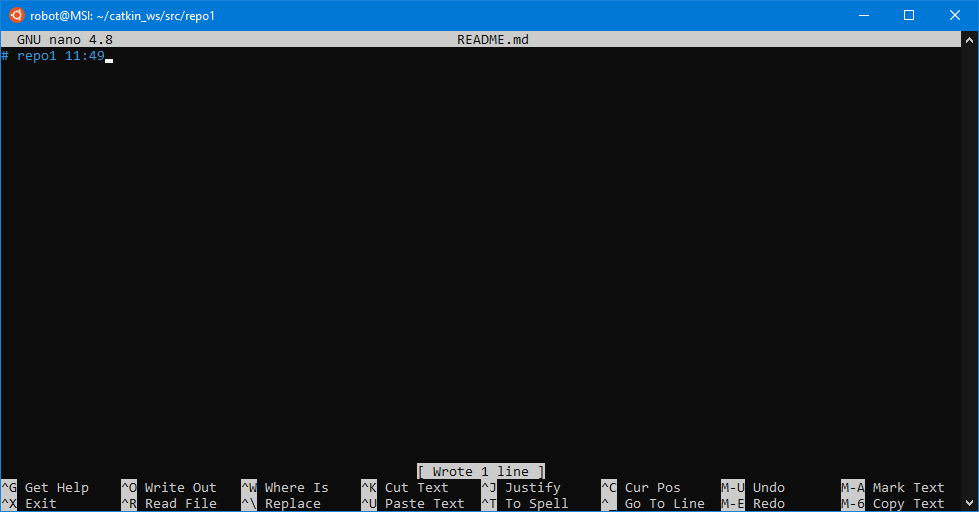Click the To Spell shortcut
The height and width of the screenshot is (512, 979).
click(536, 504)
